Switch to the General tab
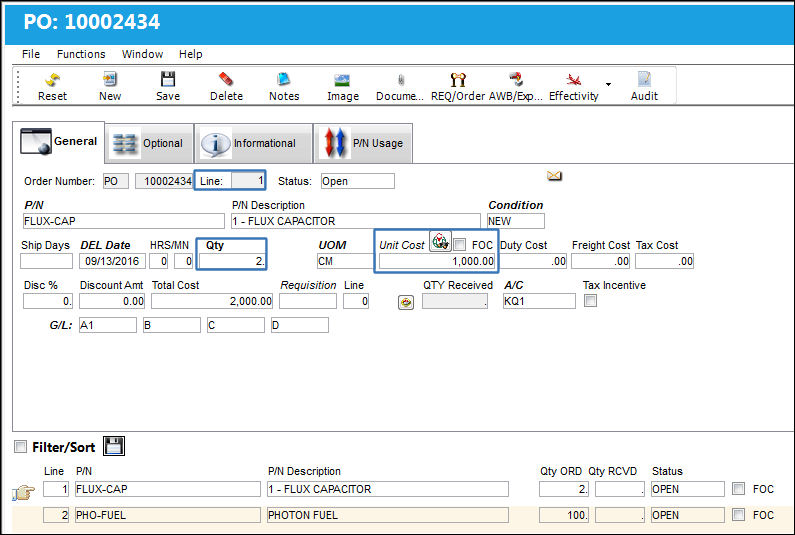 [59, 142]
